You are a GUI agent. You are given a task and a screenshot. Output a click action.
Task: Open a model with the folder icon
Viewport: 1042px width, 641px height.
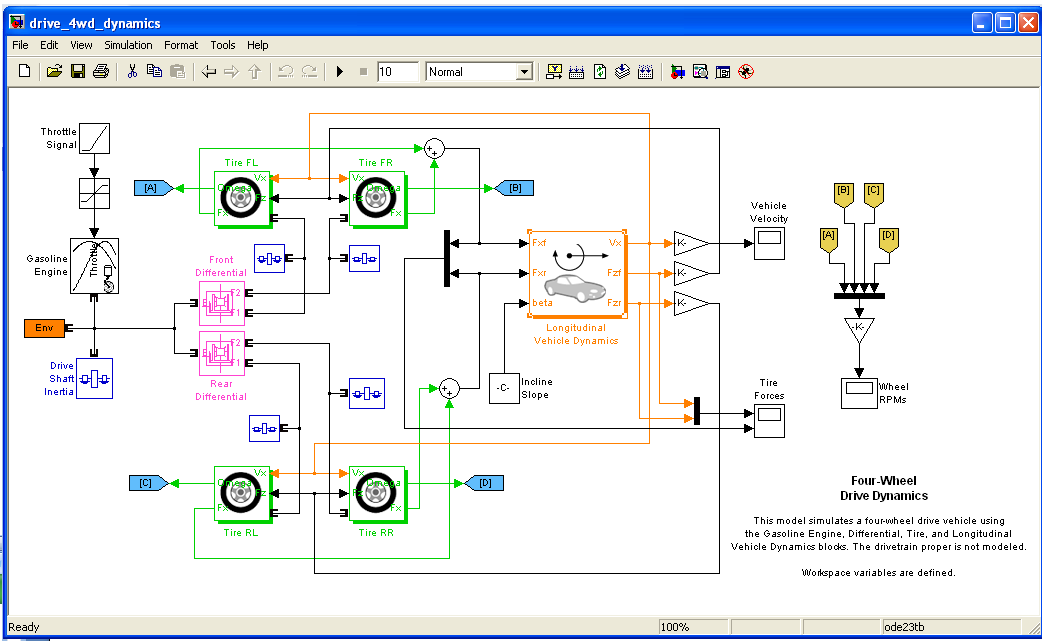(x=54, y=71)
